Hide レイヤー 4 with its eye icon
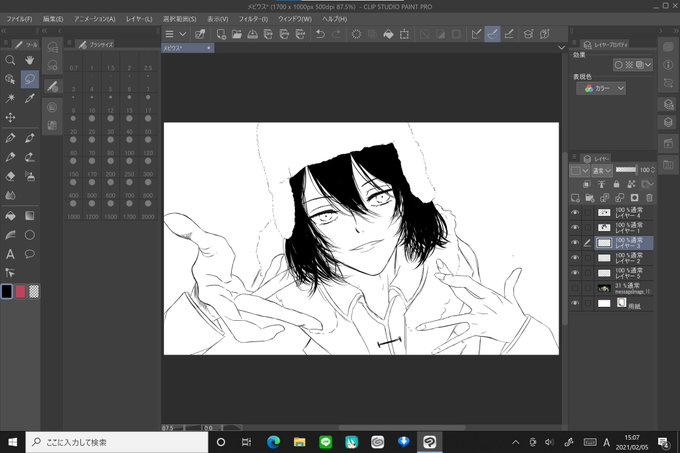This screenshot has height=453, width=680. pos(575,212)
